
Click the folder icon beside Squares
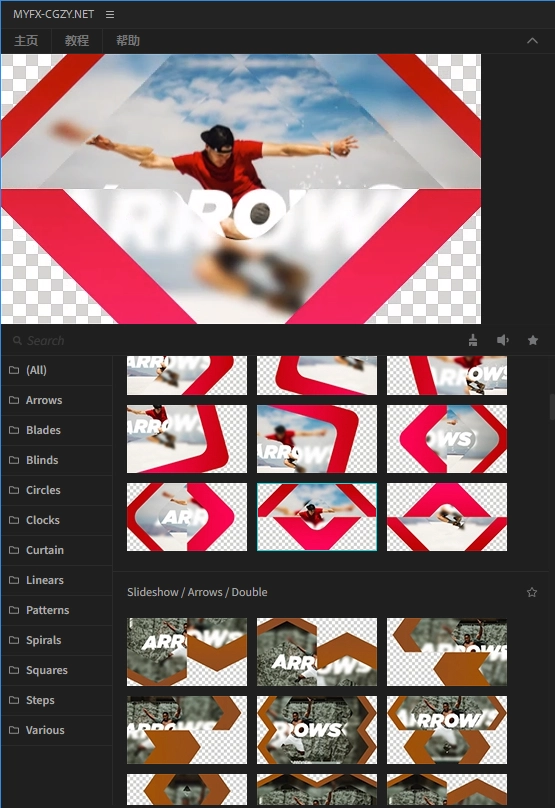coord(14,670)
